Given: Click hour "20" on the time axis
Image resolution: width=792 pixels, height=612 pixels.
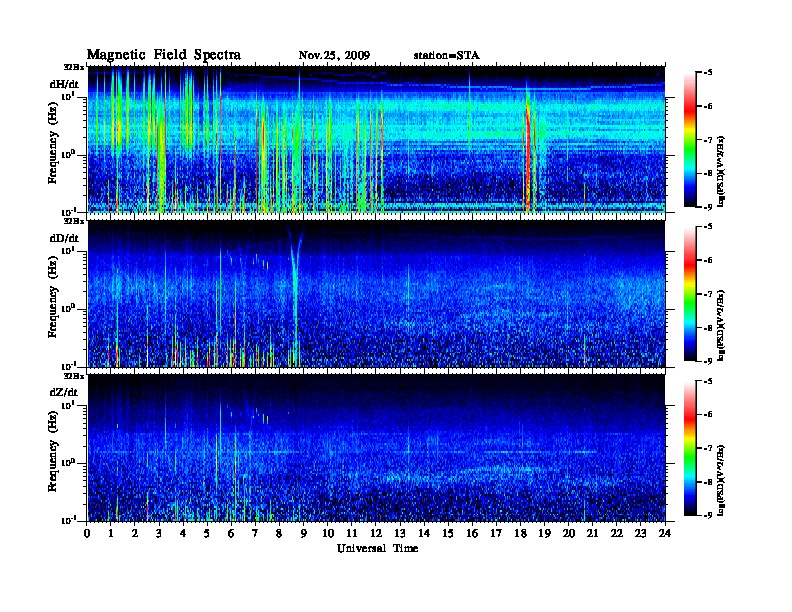Looking at the screenshot, I should [x=569, y=534].
